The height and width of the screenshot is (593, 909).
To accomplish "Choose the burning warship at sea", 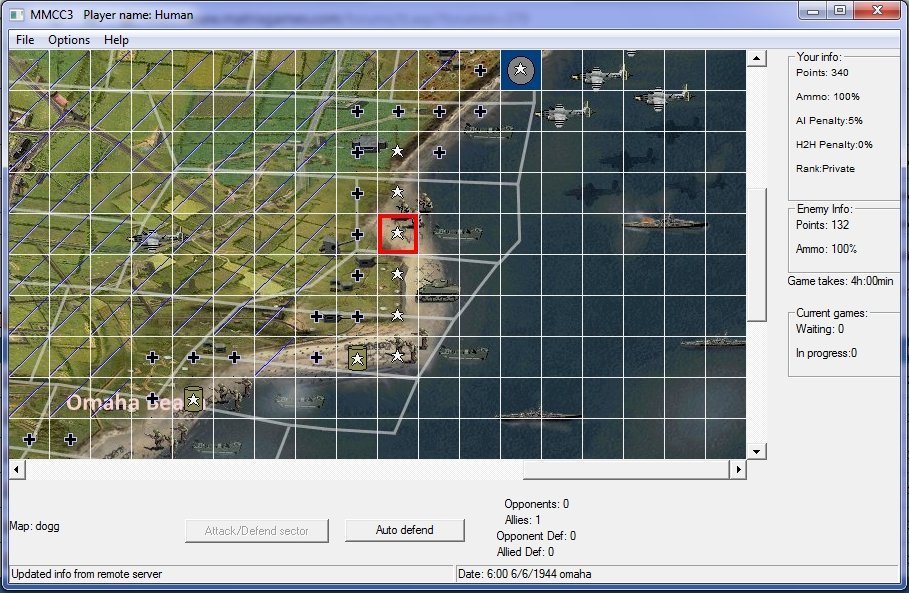I will point(664,223).
